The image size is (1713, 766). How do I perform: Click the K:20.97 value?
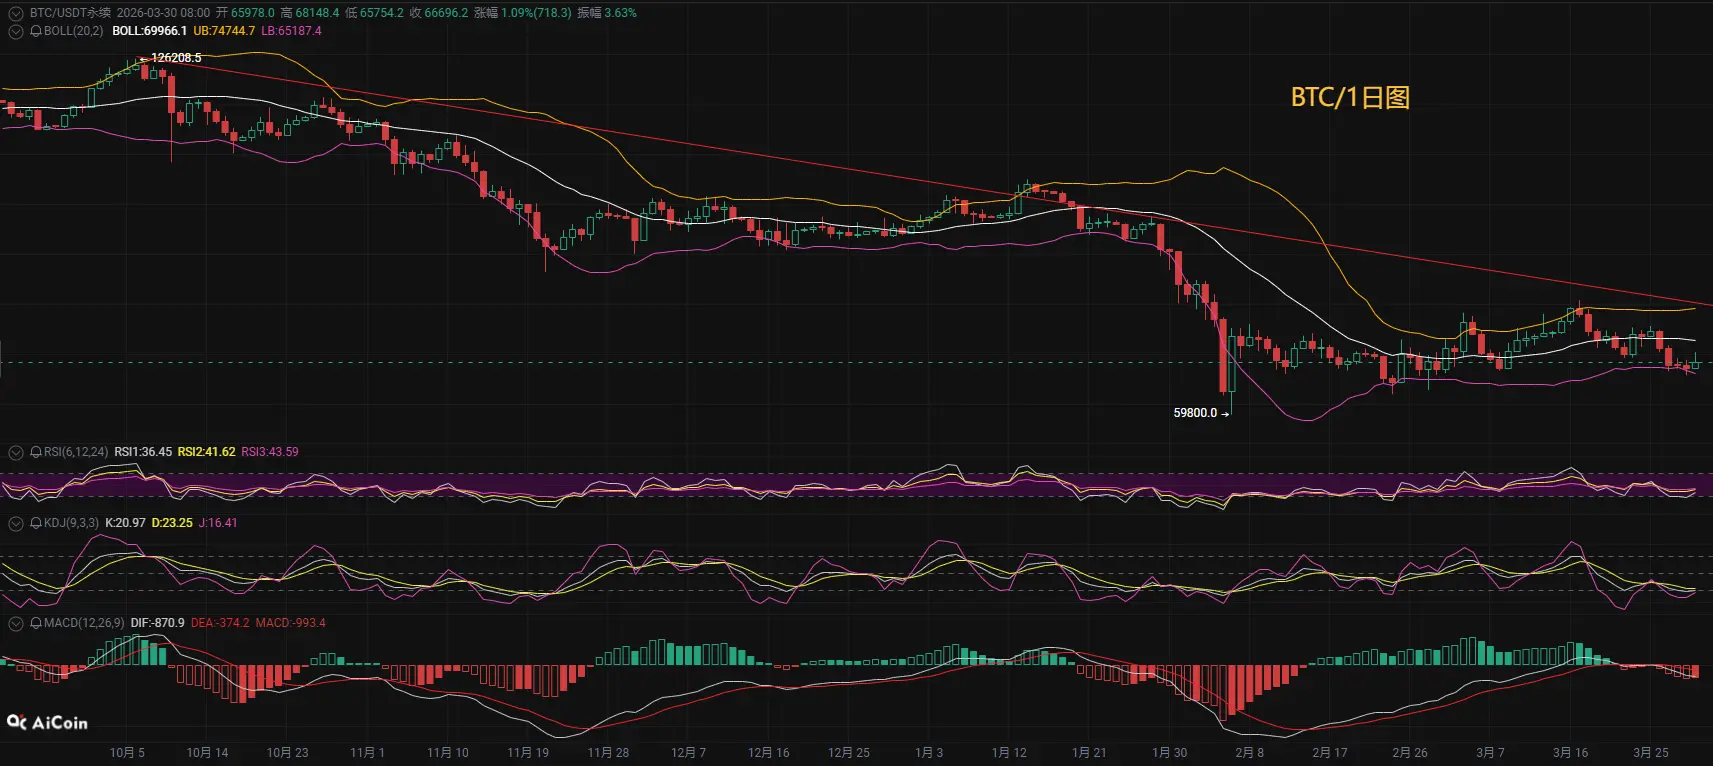point(125,523)
